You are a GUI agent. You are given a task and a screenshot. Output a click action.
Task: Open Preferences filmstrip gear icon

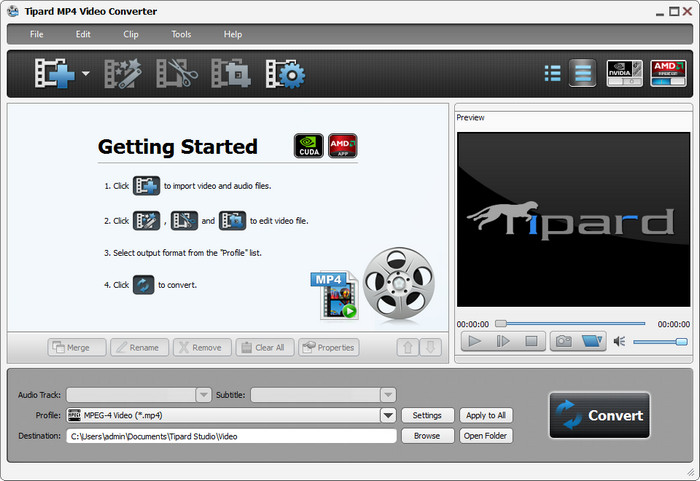285,74
